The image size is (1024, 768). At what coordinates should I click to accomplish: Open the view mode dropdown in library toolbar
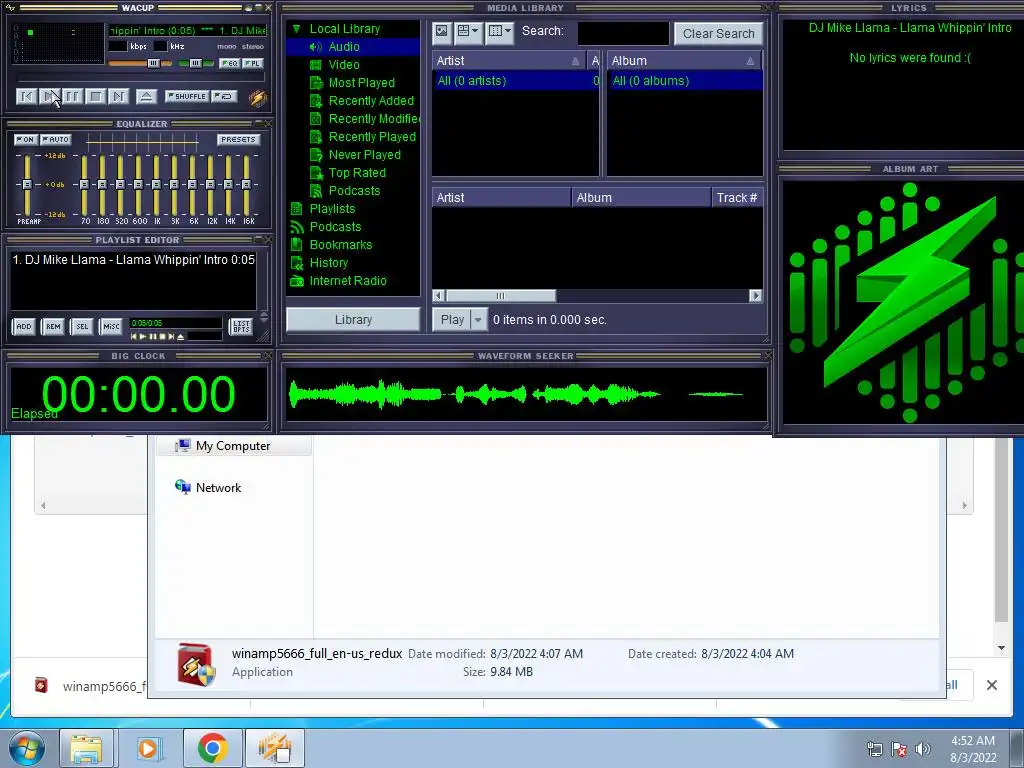pyautogui.click(x=468, y=31)
